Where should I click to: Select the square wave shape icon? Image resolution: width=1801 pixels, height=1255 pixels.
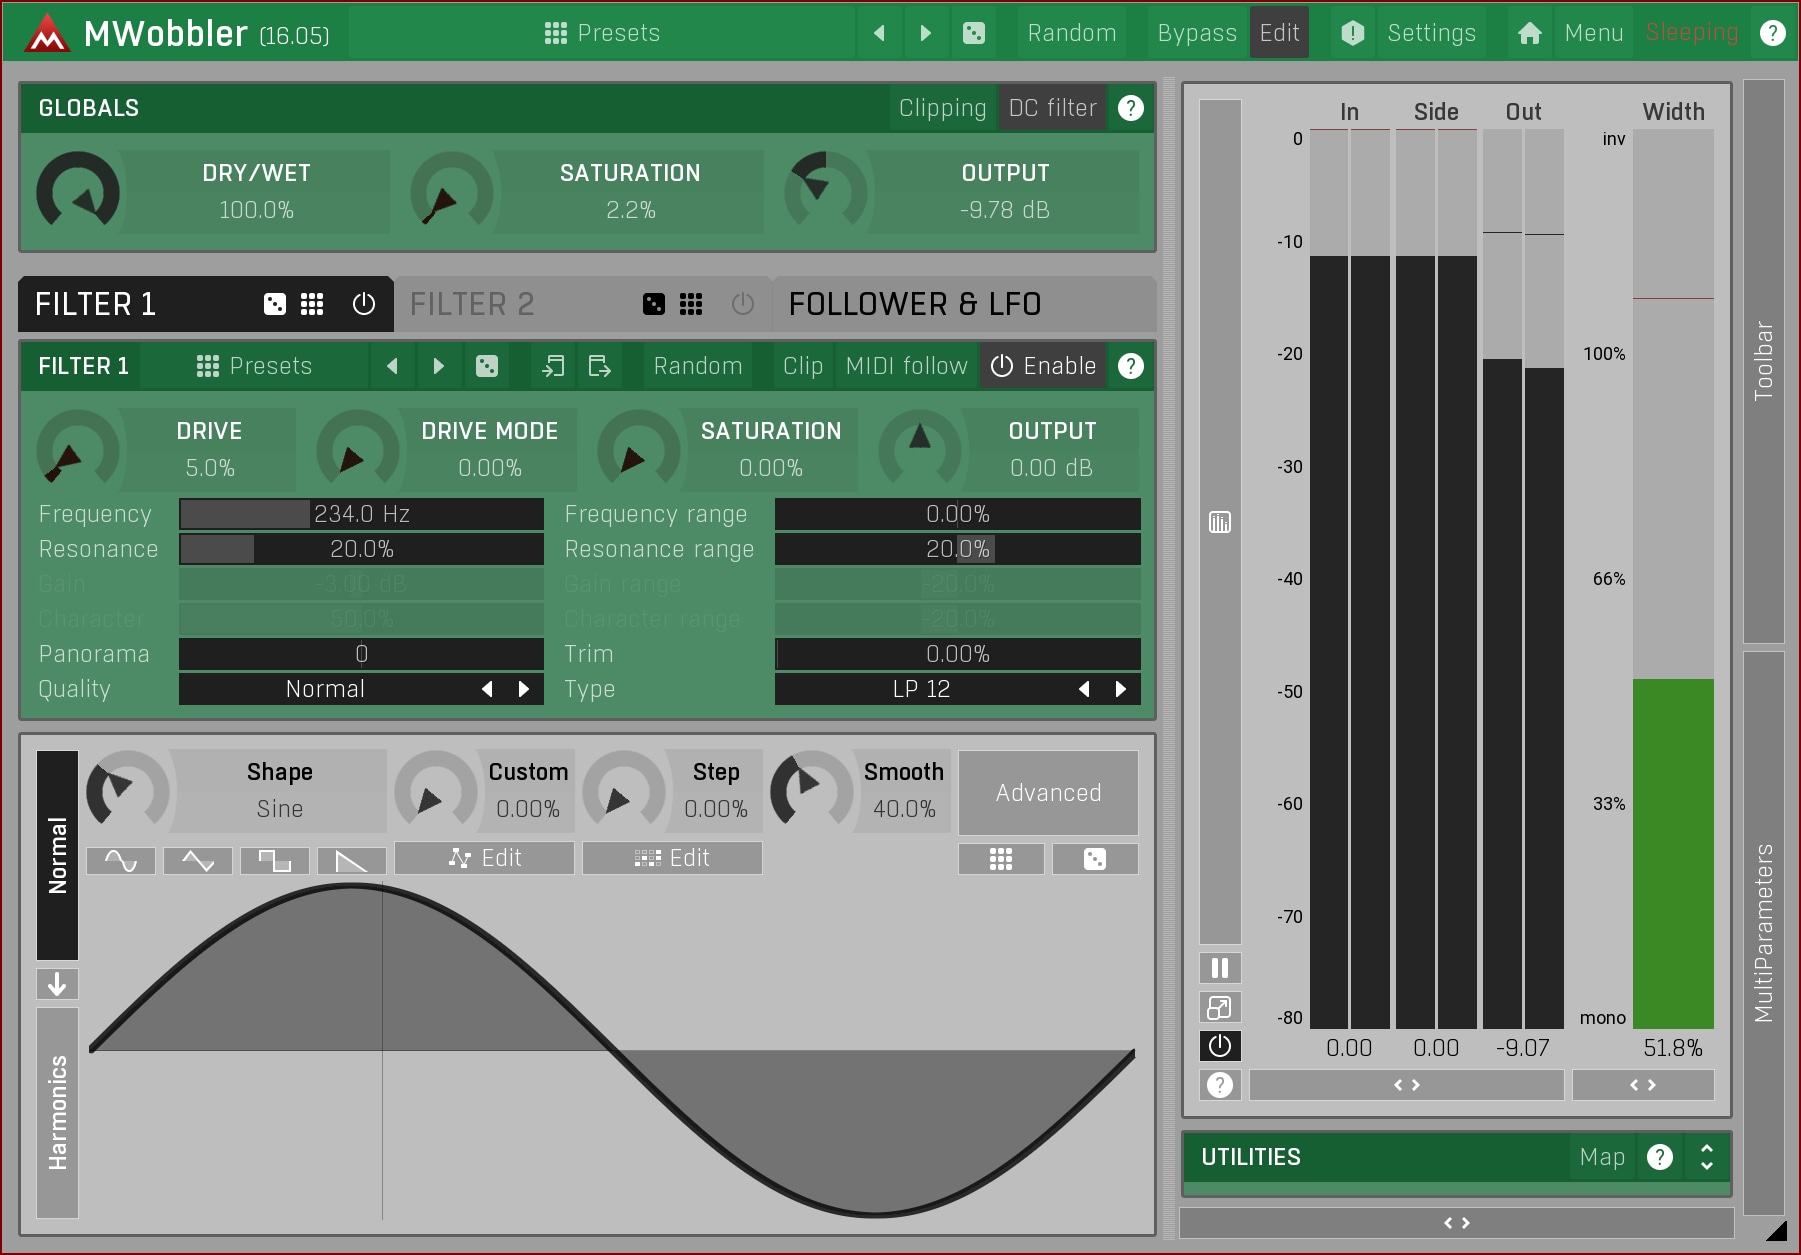pos(275,860)
